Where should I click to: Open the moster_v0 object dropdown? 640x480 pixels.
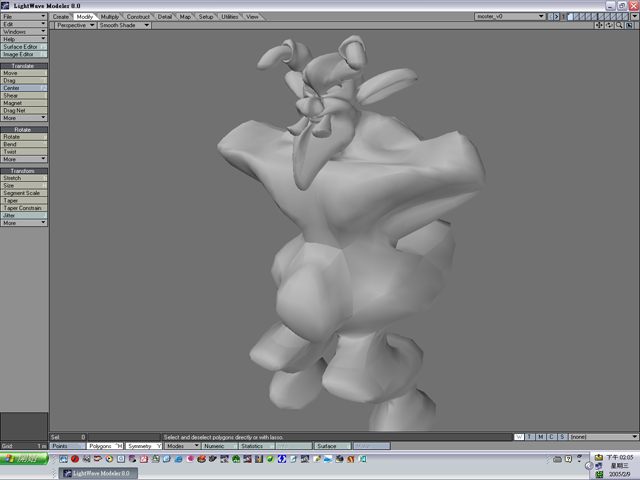tap(510, 16)
